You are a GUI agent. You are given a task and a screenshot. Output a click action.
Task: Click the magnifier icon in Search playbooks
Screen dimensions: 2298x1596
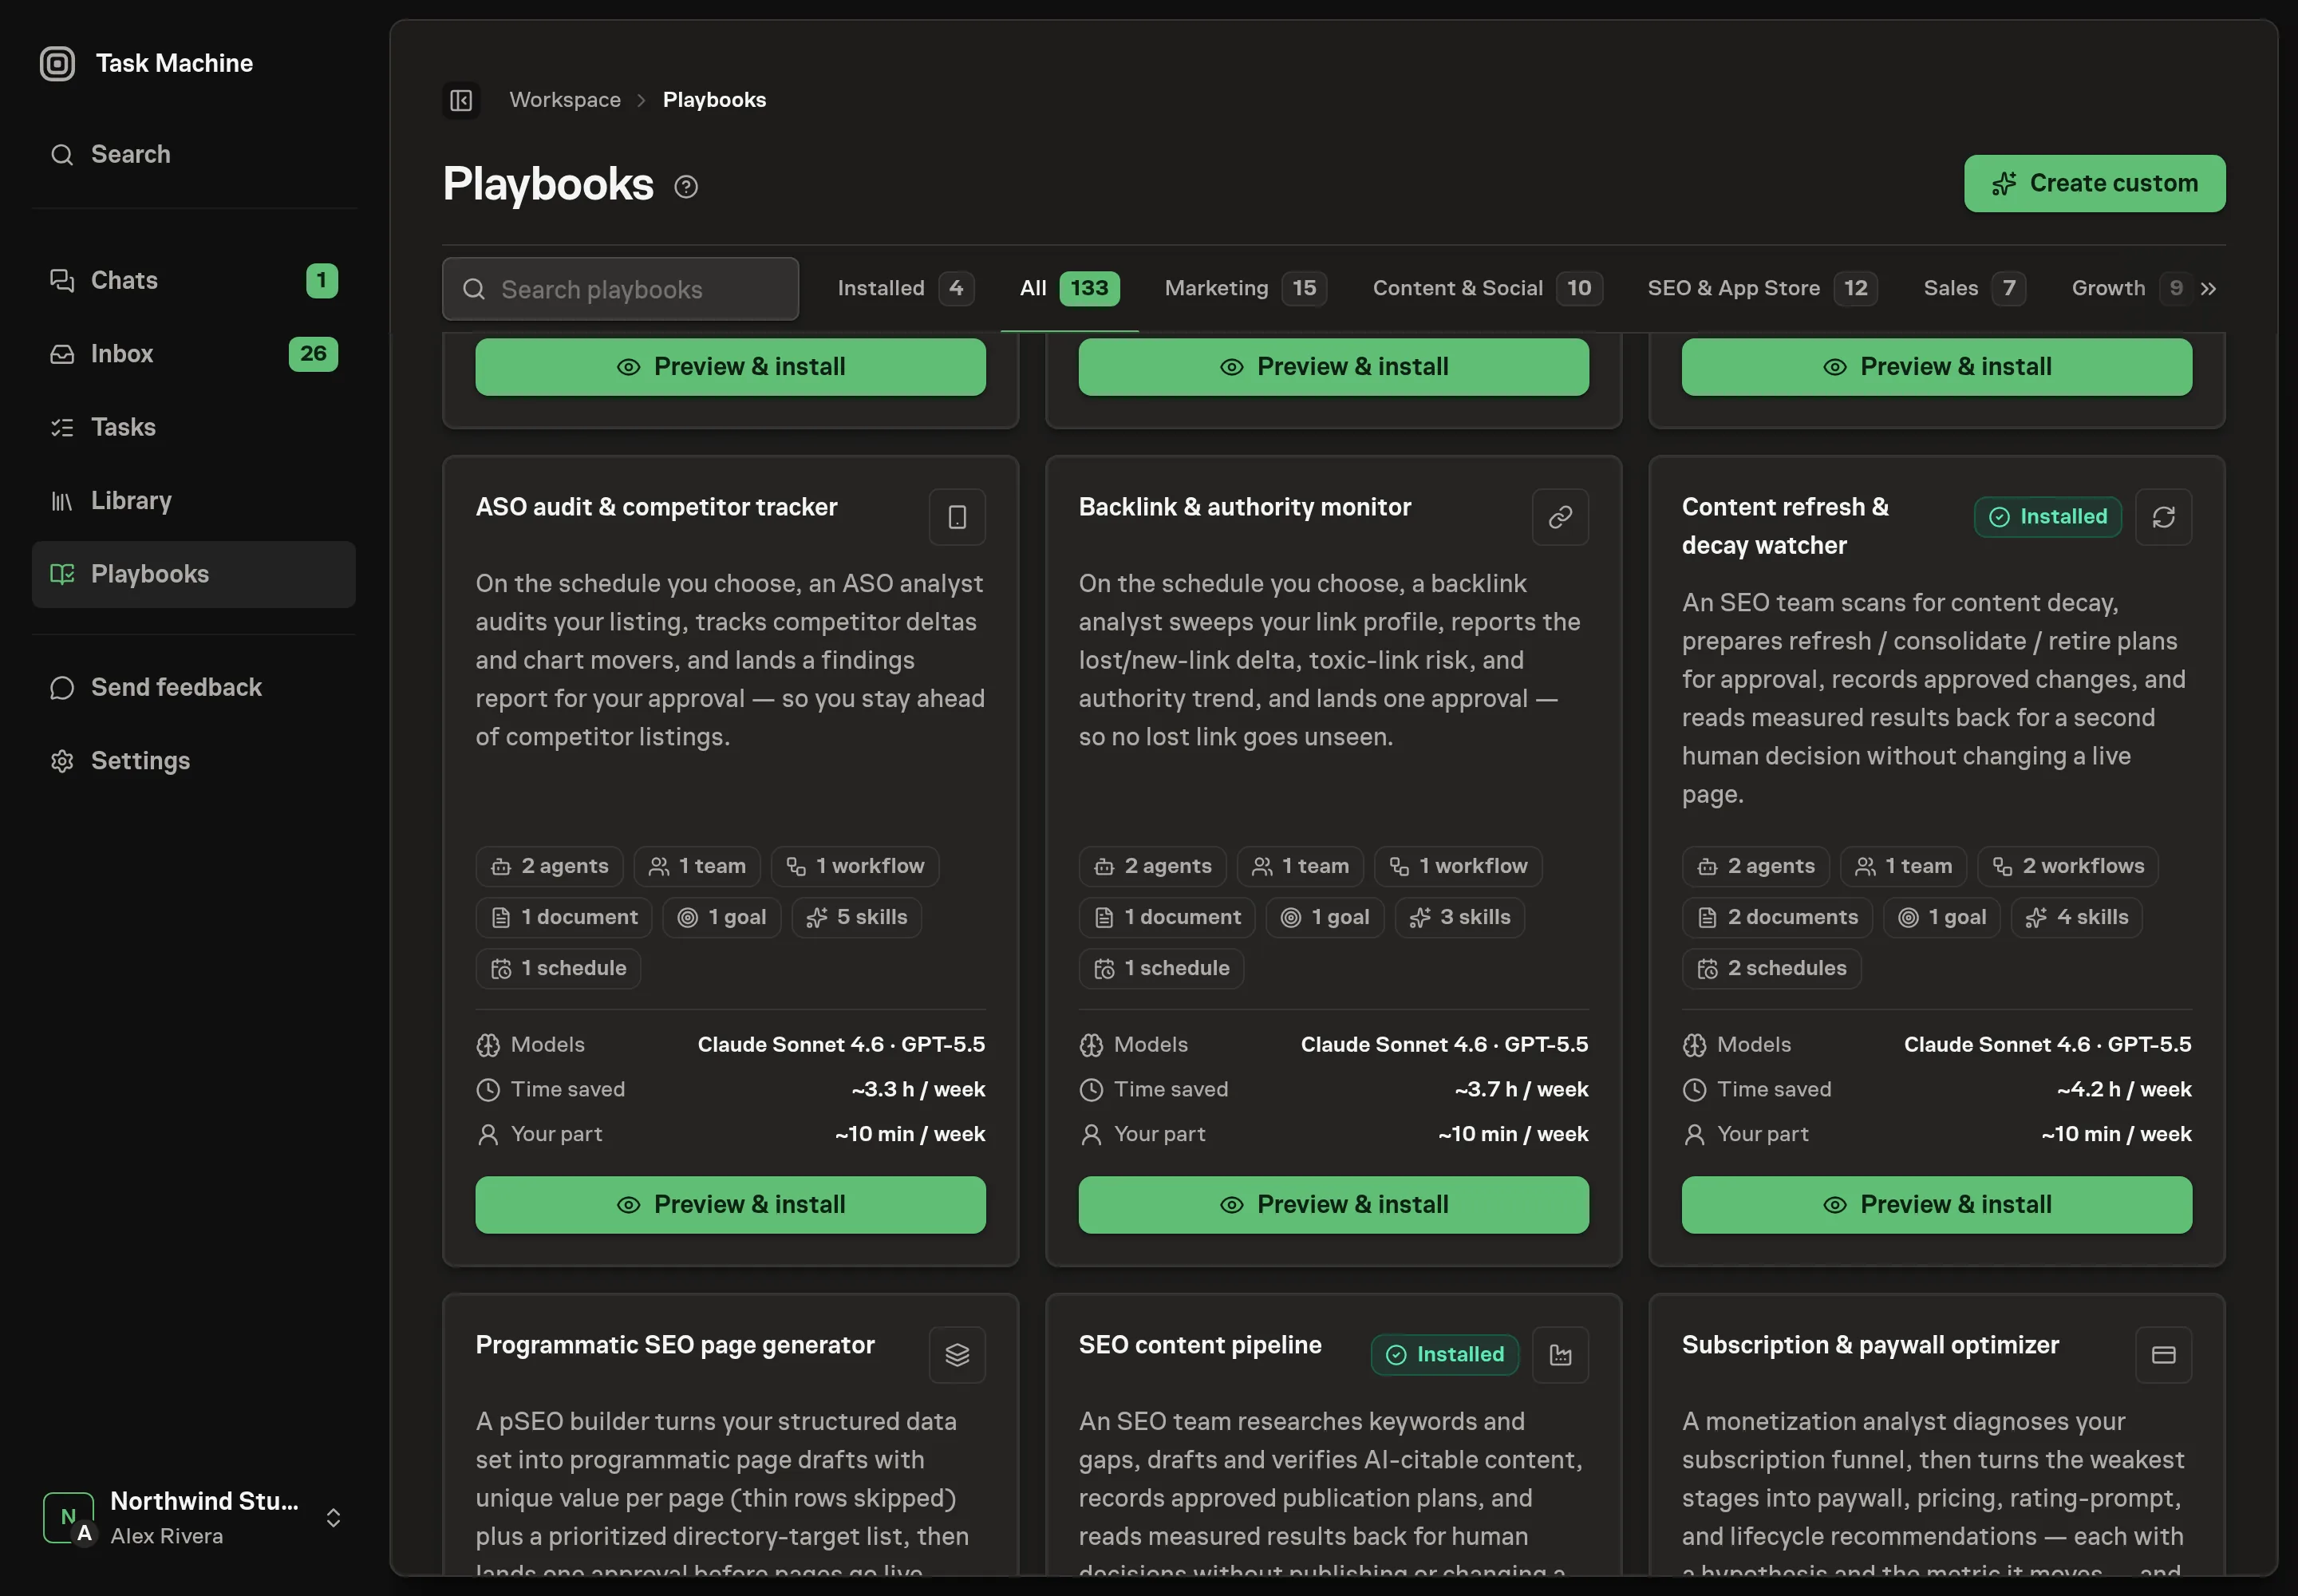(474, 289)
